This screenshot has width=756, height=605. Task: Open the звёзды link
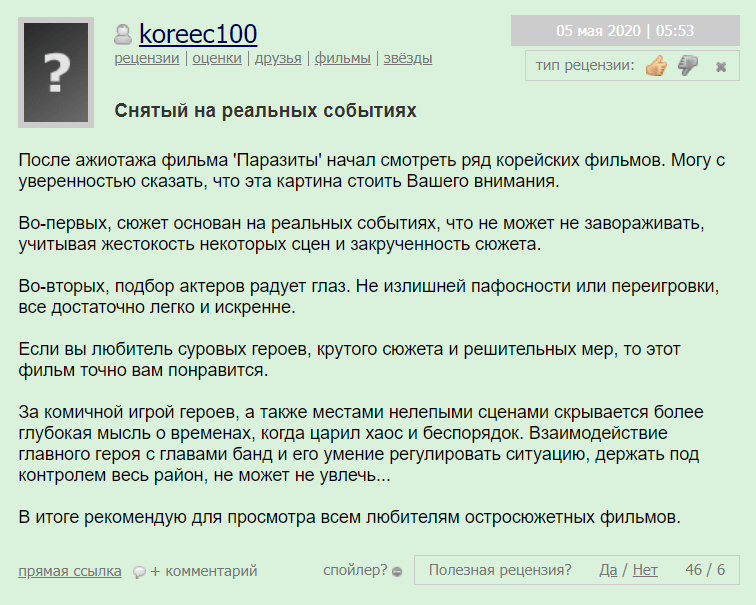click(x=408, y=58)
